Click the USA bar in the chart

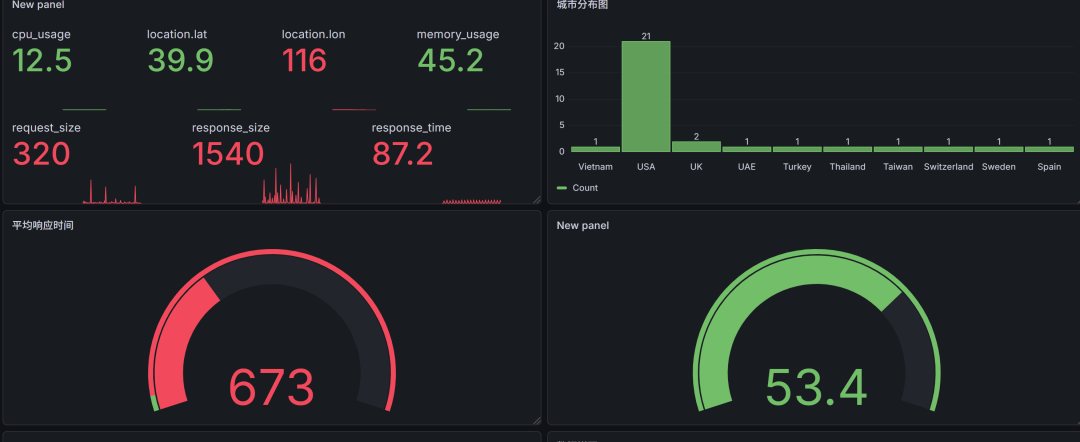[x=646, y=96]
